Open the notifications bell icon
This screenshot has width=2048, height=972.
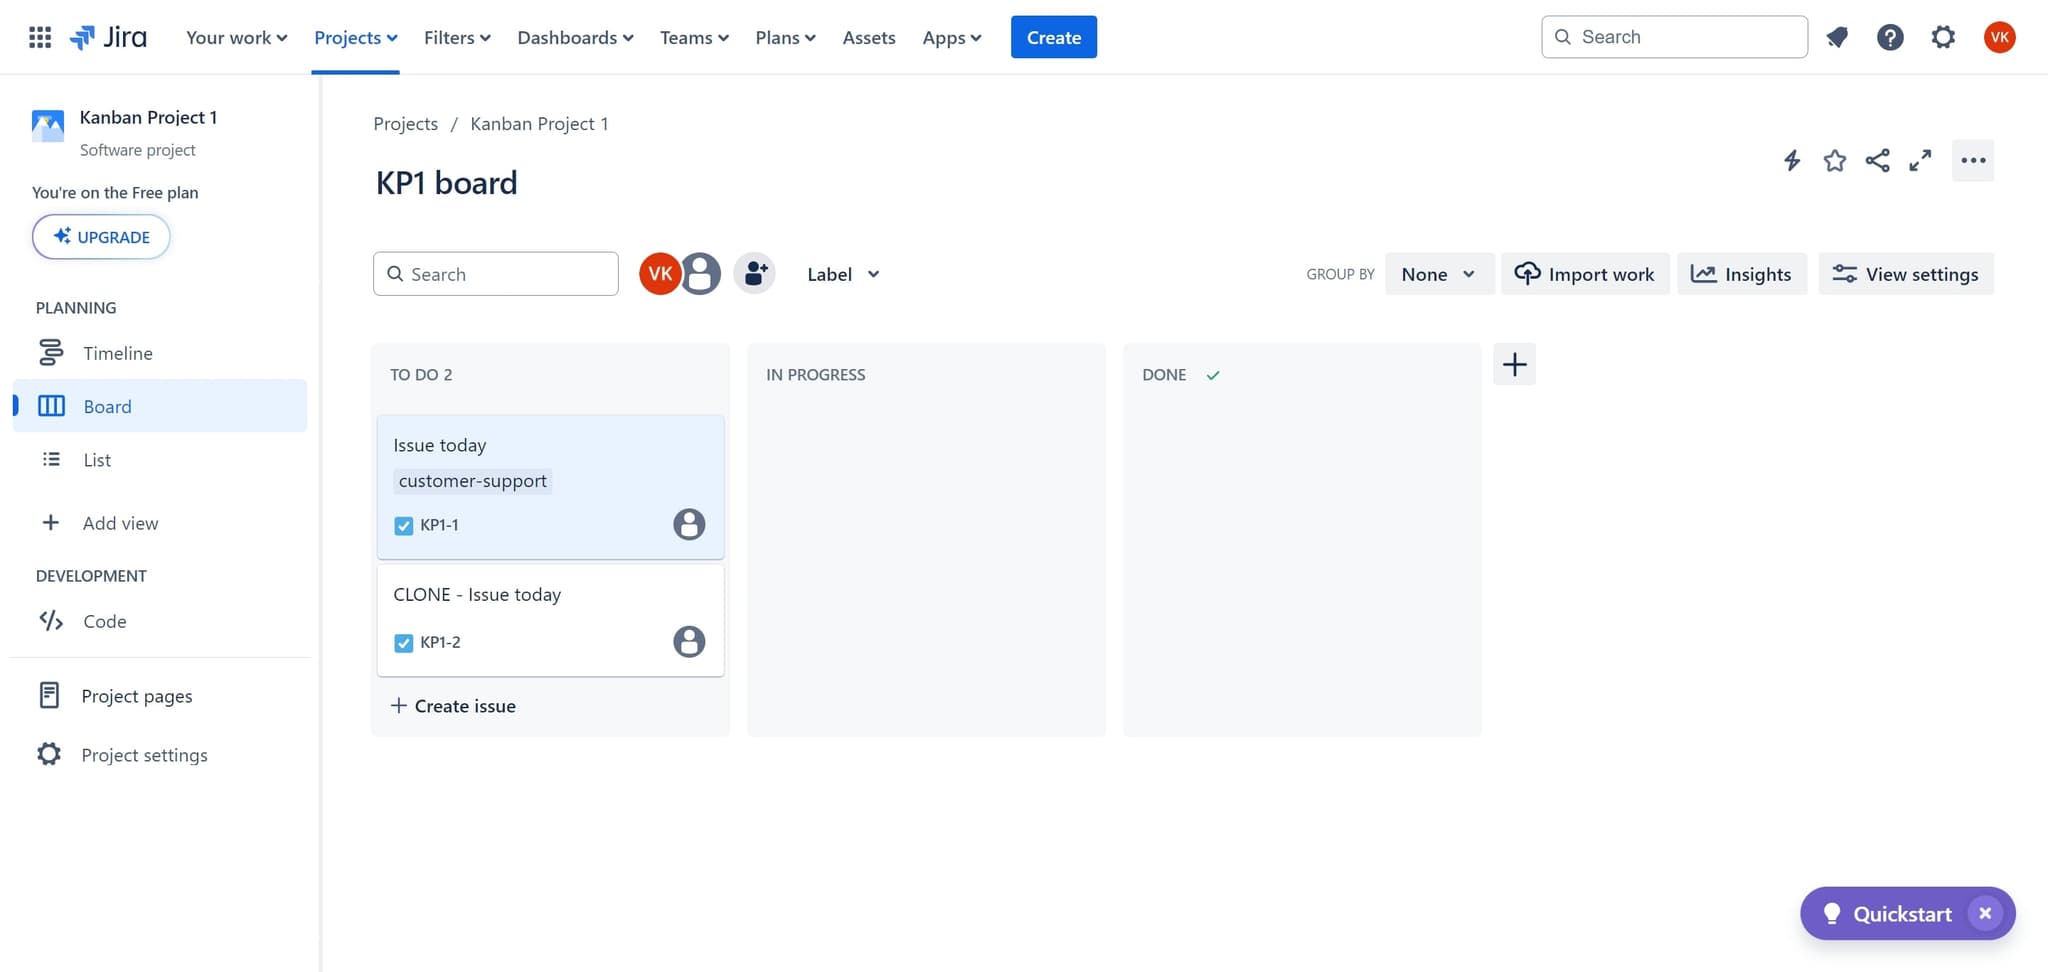1837,37
